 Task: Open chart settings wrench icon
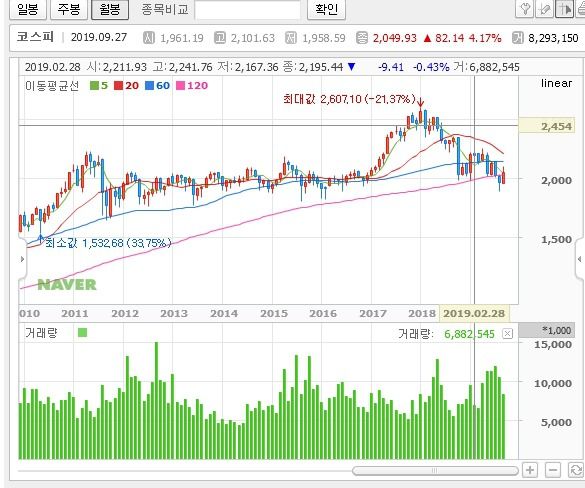(525, 9)
